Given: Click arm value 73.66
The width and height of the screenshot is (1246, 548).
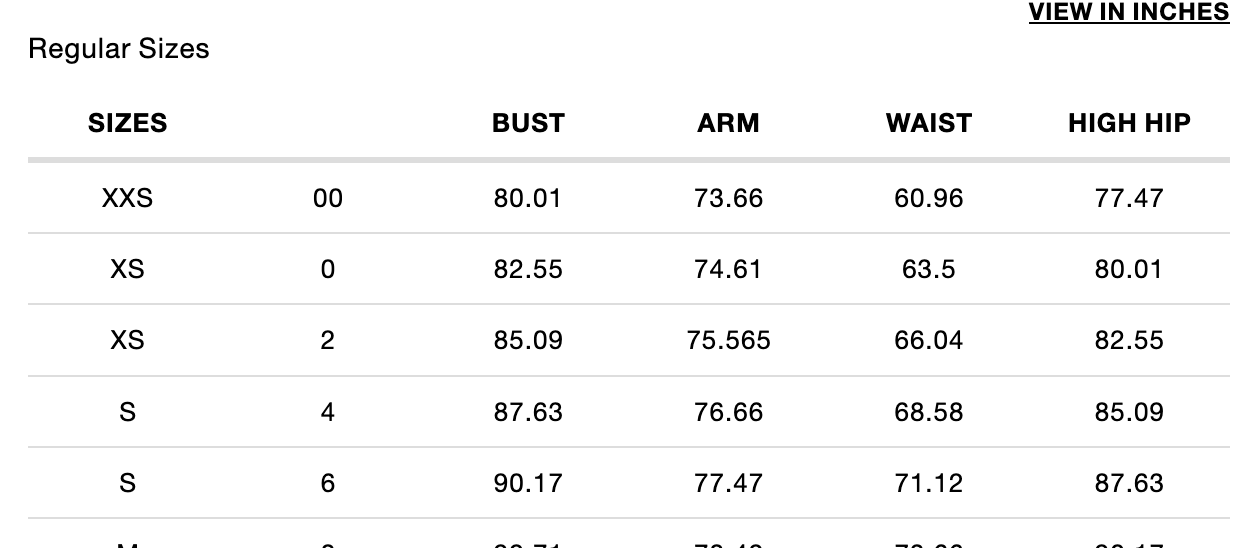Looking at the screenshot, I should coord(728,198).
